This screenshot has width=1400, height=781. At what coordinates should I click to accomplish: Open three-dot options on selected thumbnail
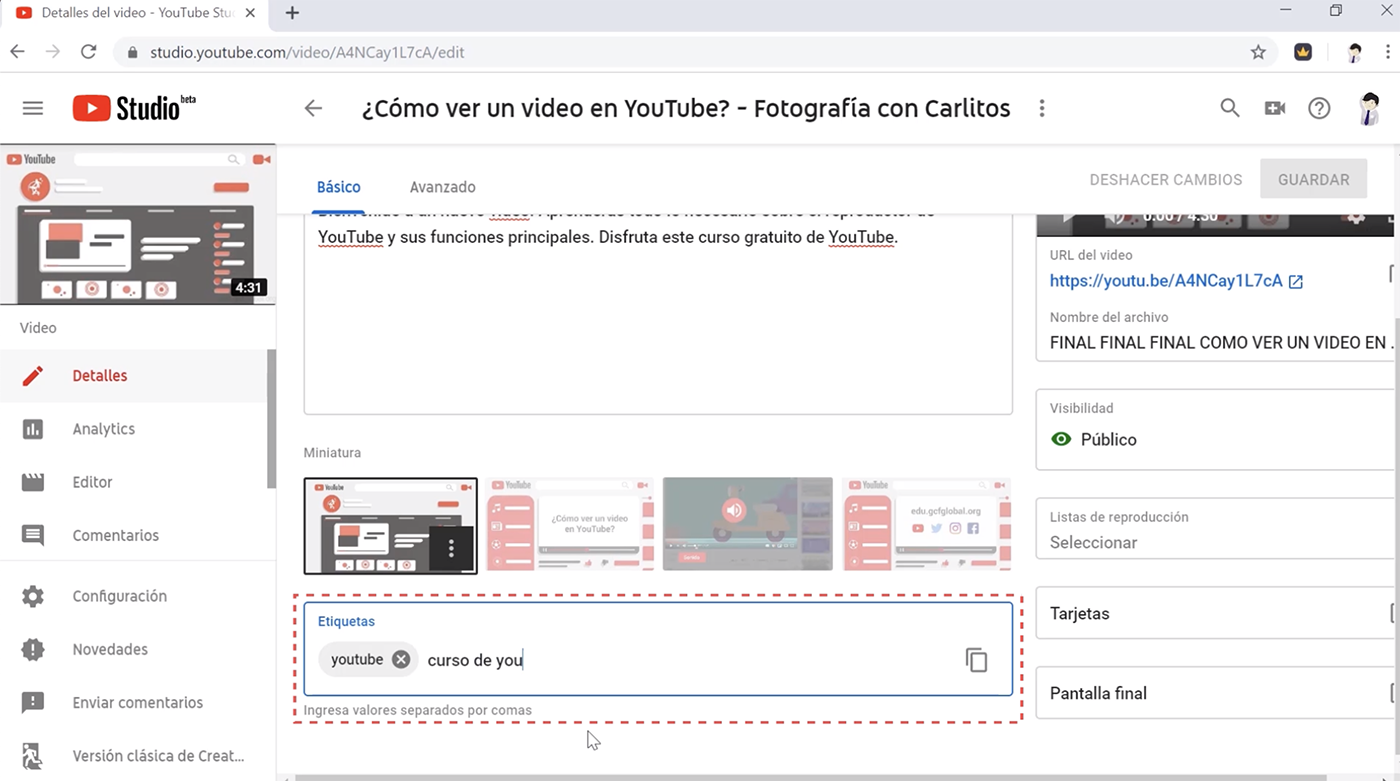[452, 548]
